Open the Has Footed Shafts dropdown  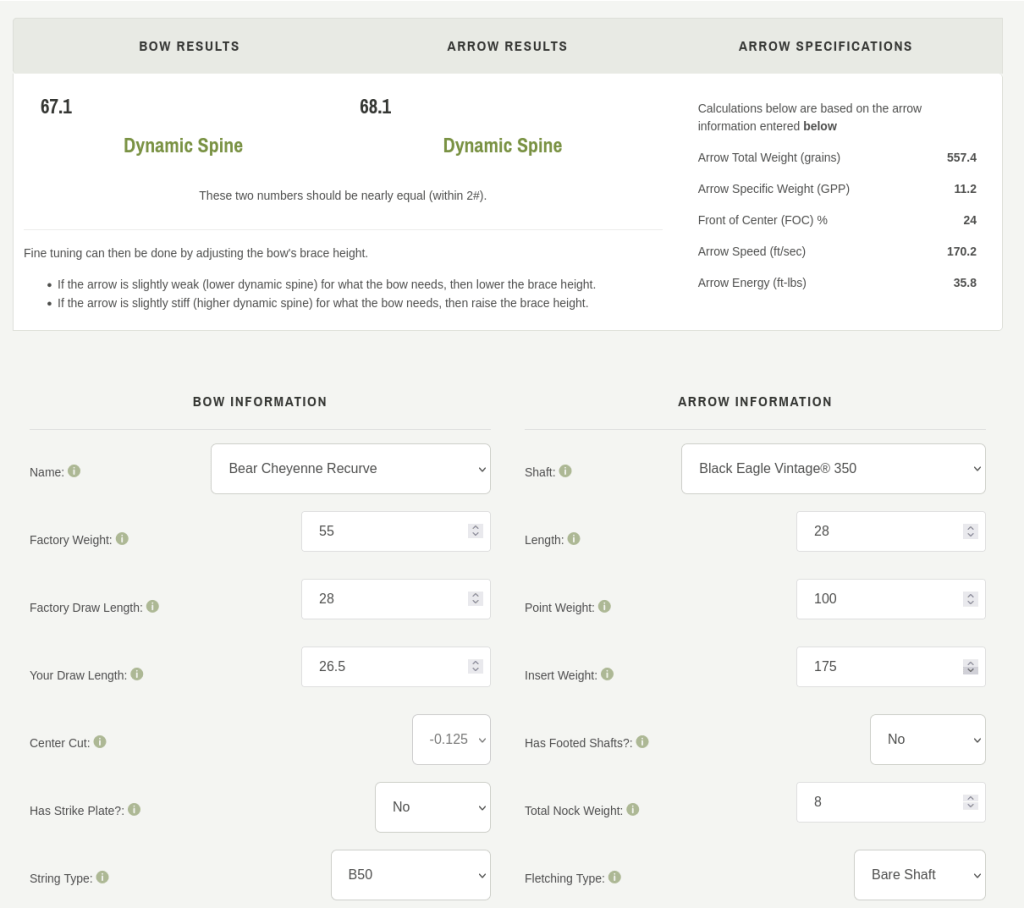[927, 740]
